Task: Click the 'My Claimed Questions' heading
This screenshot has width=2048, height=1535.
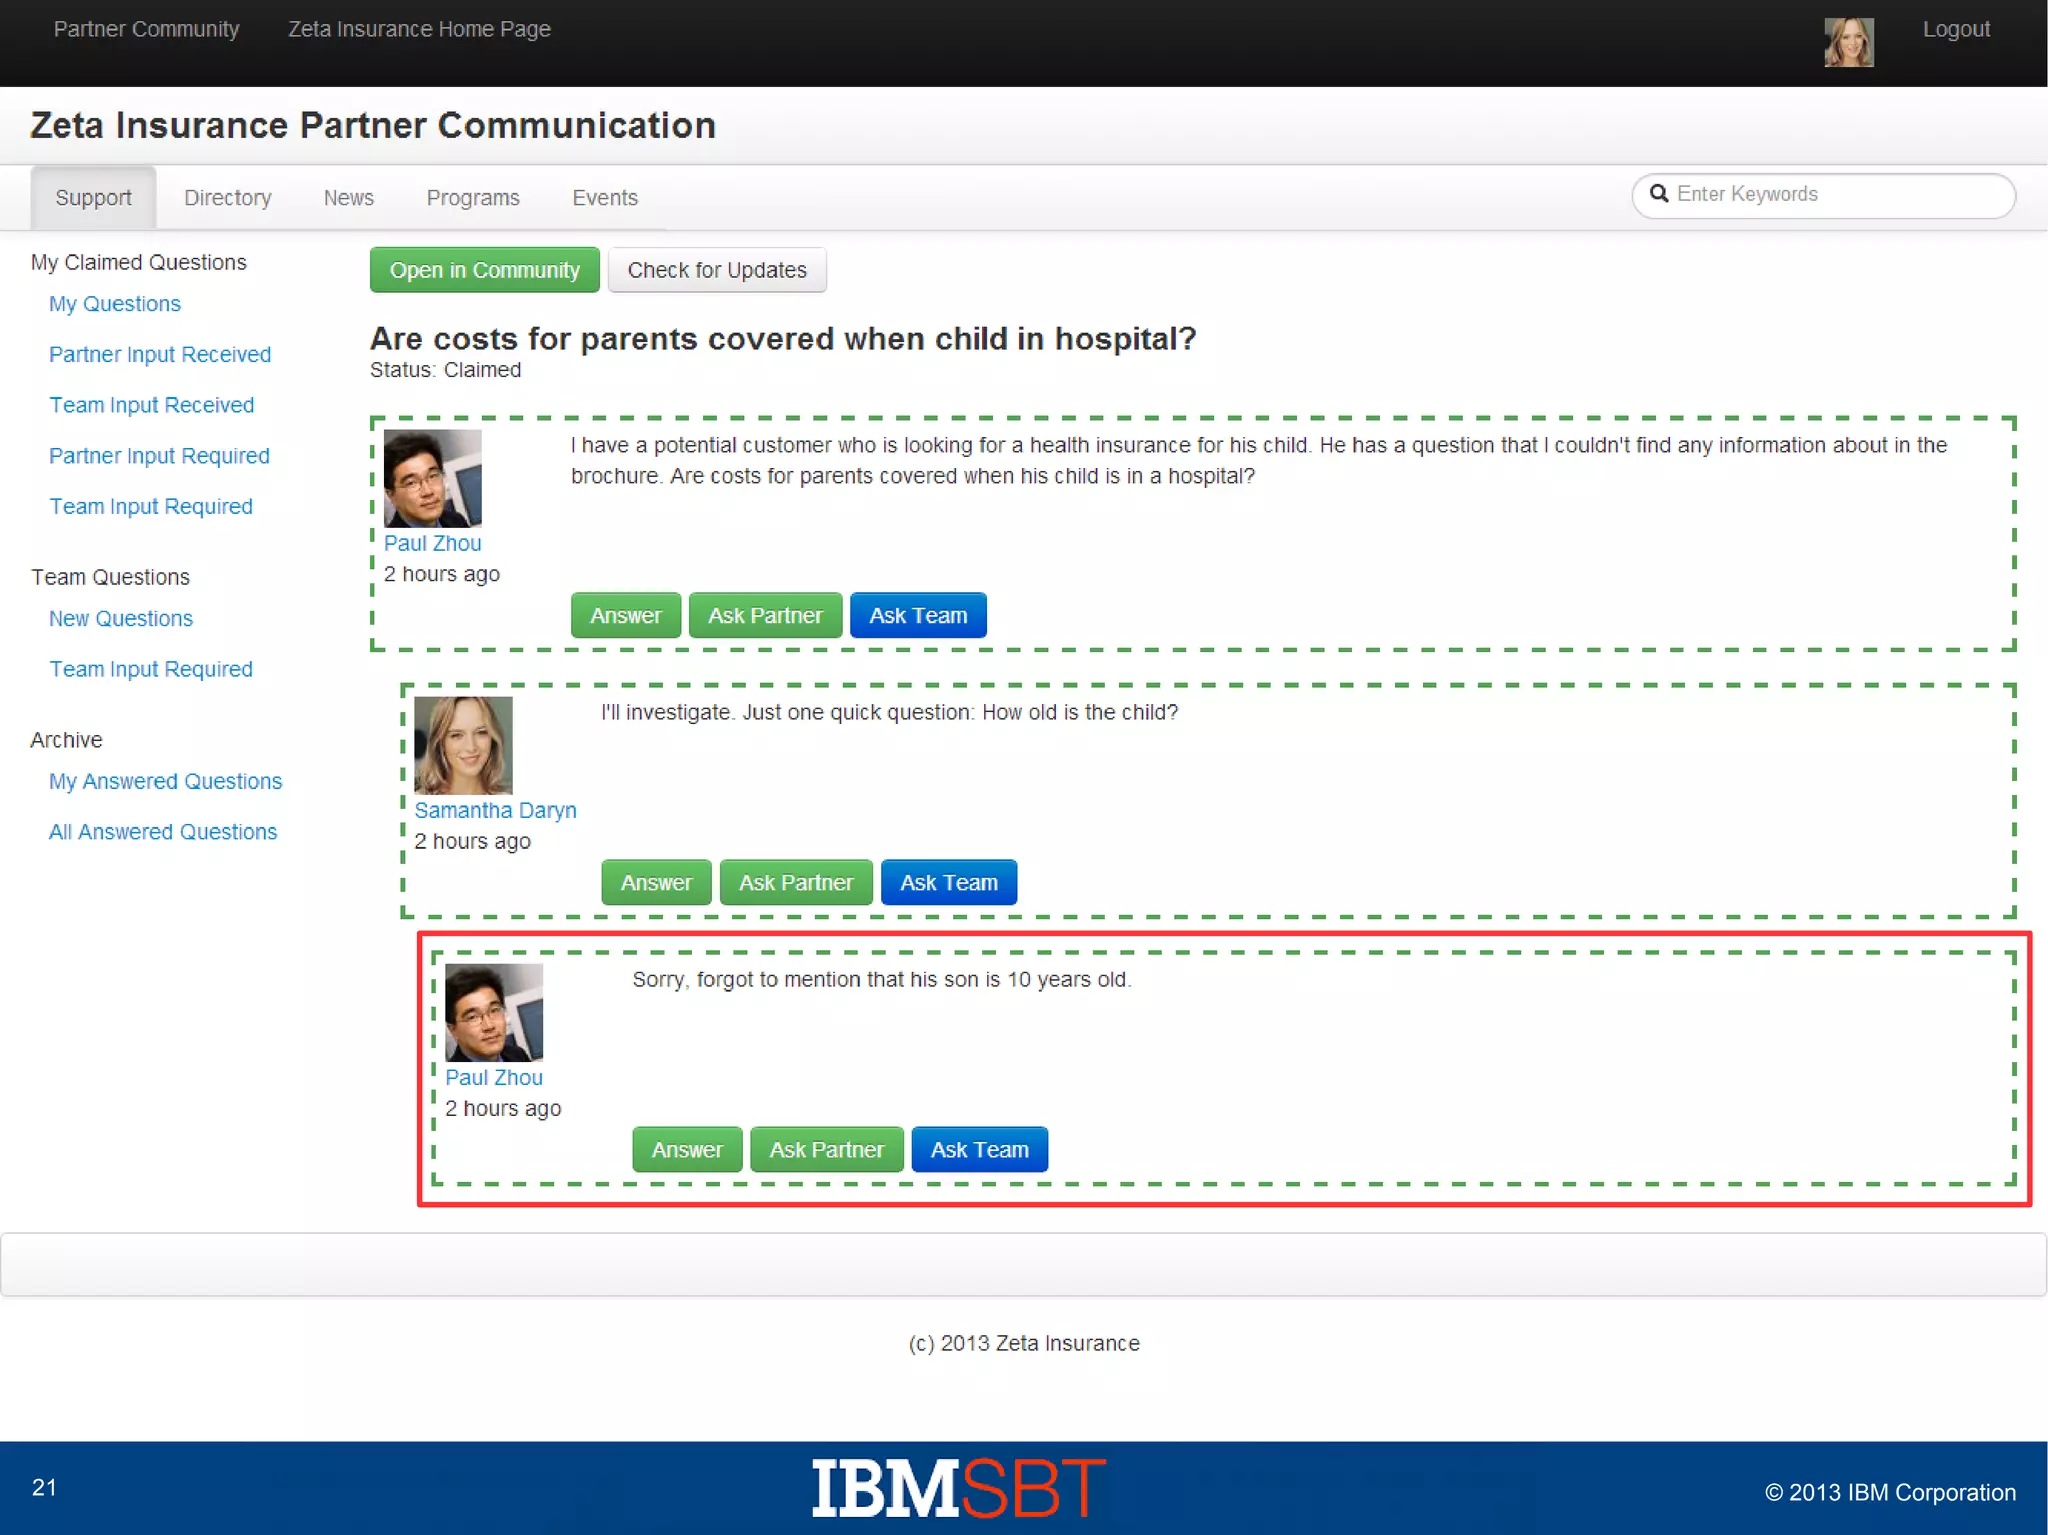Action: [x=138, y=262]
